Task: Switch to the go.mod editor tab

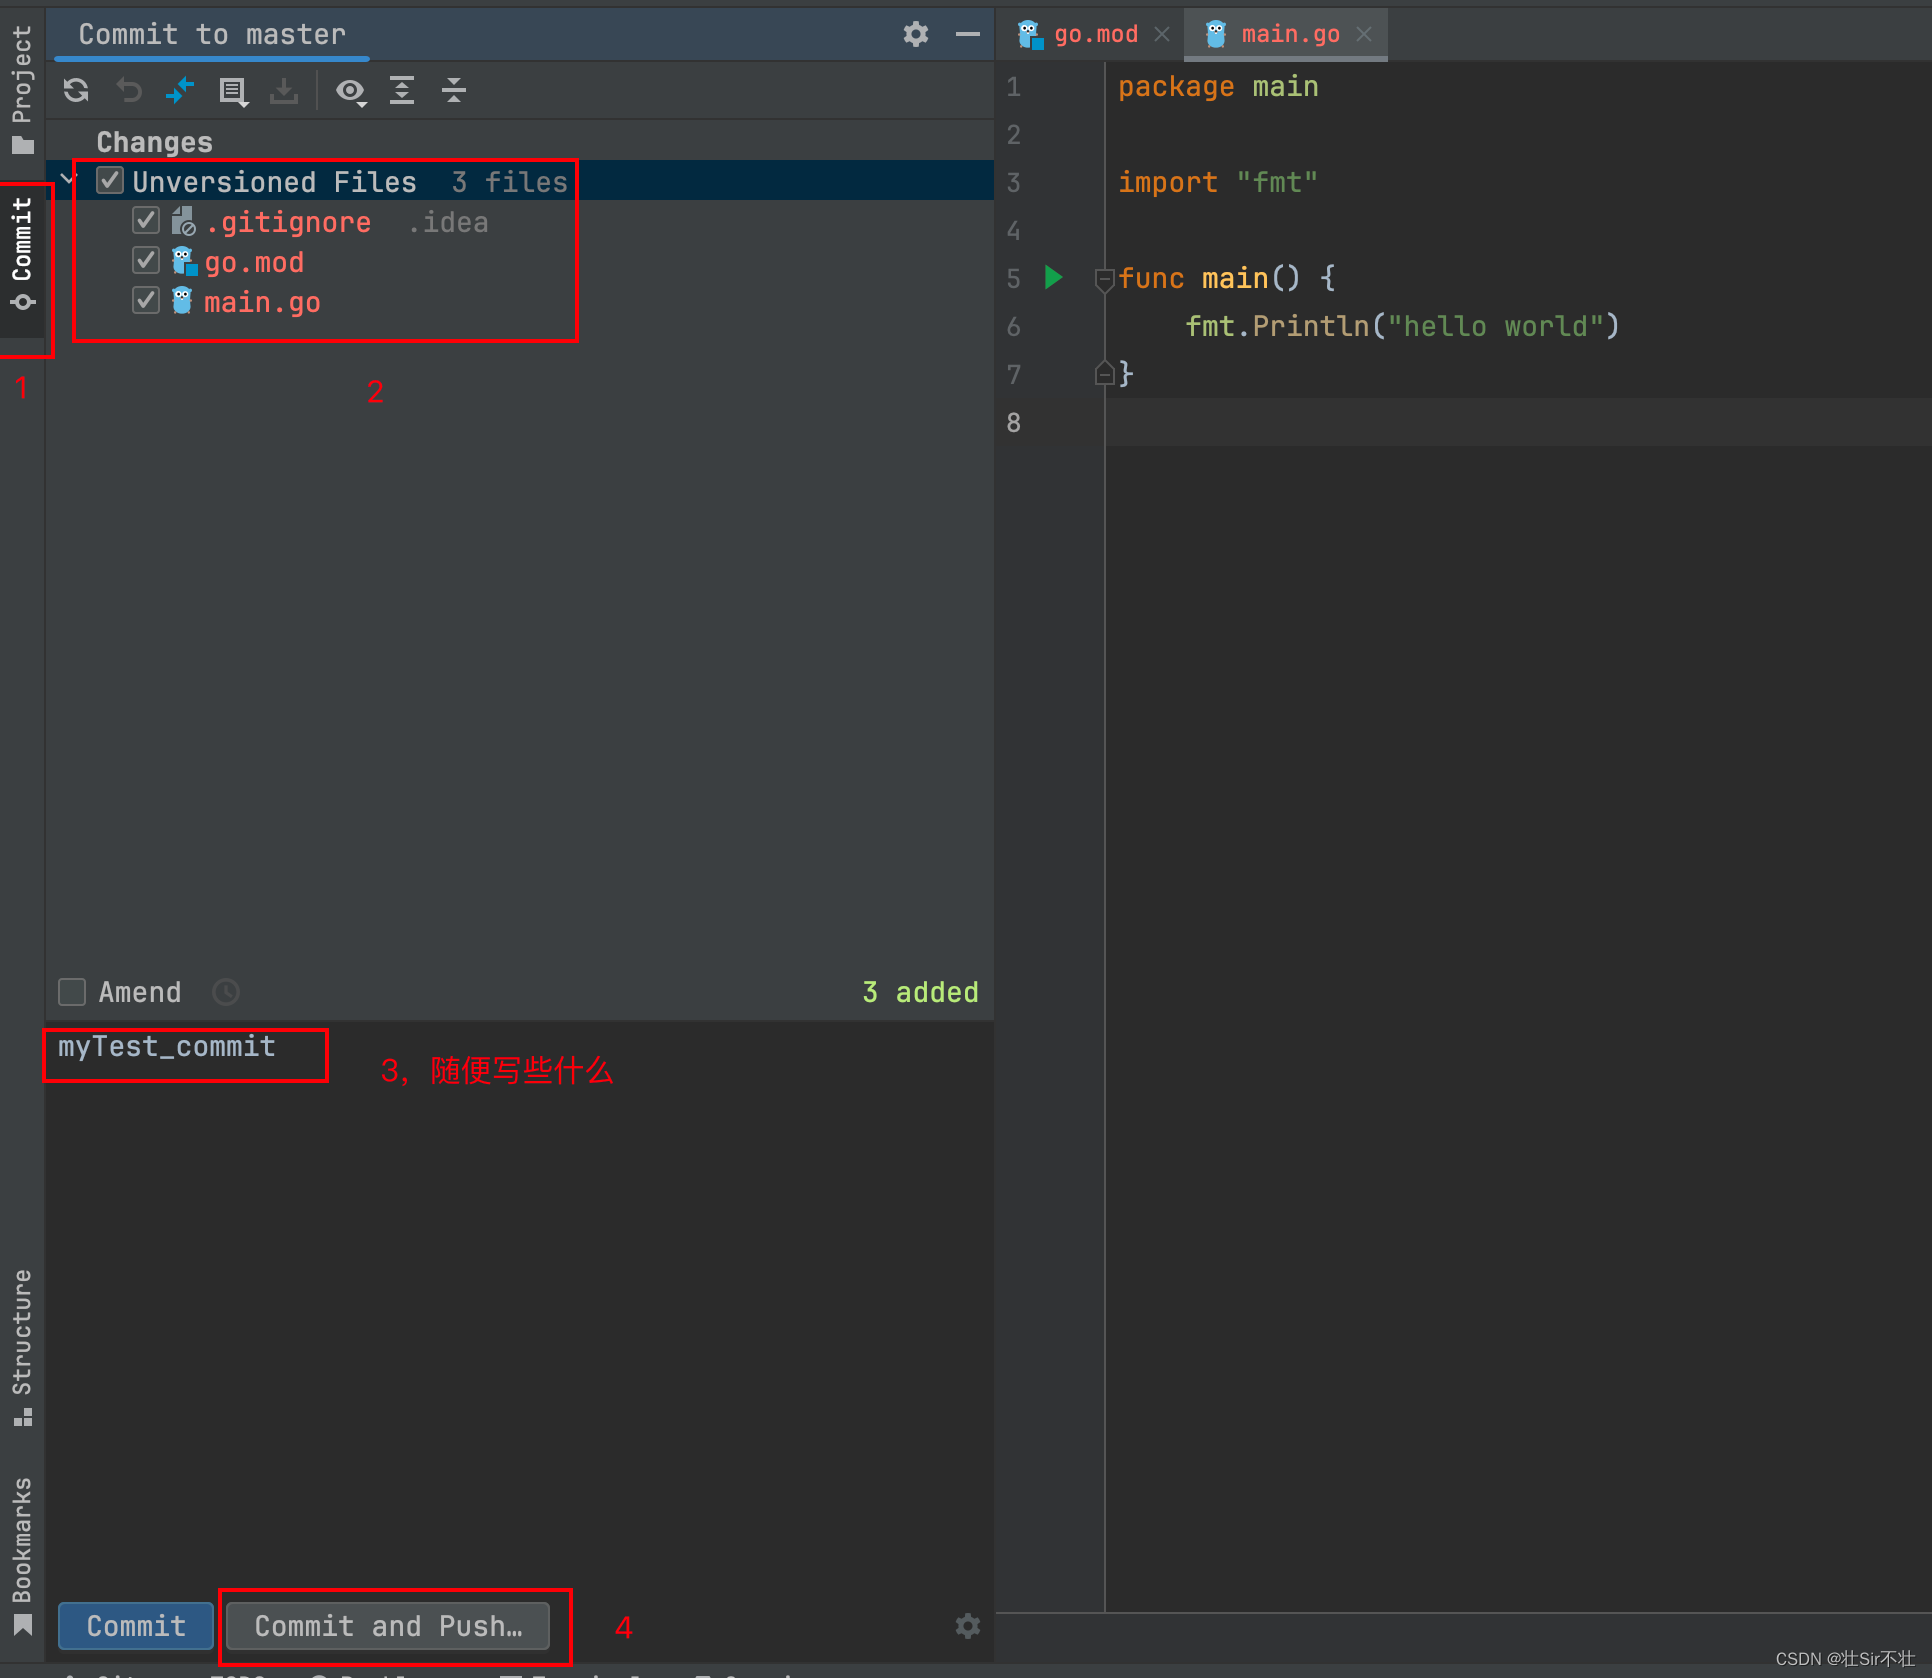Action: [x=1094, y=34]
